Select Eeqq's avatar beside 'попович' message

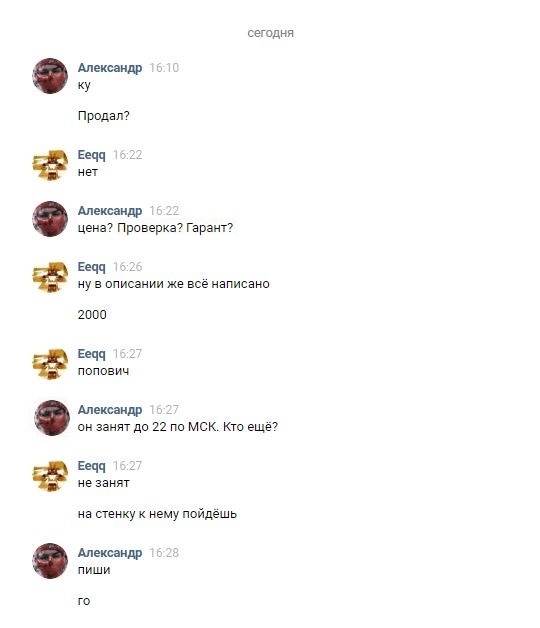(50, 364)
